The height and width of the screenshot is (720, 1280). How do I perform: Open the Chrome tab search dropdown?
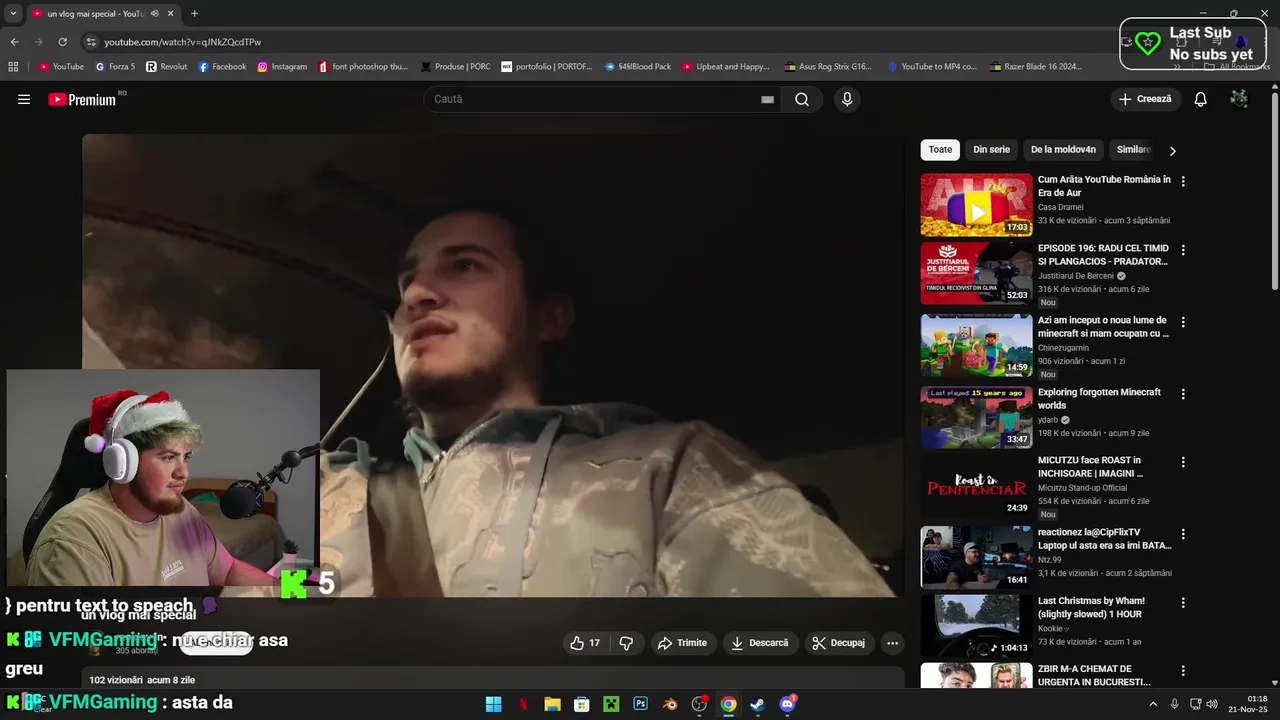[13, 13]
